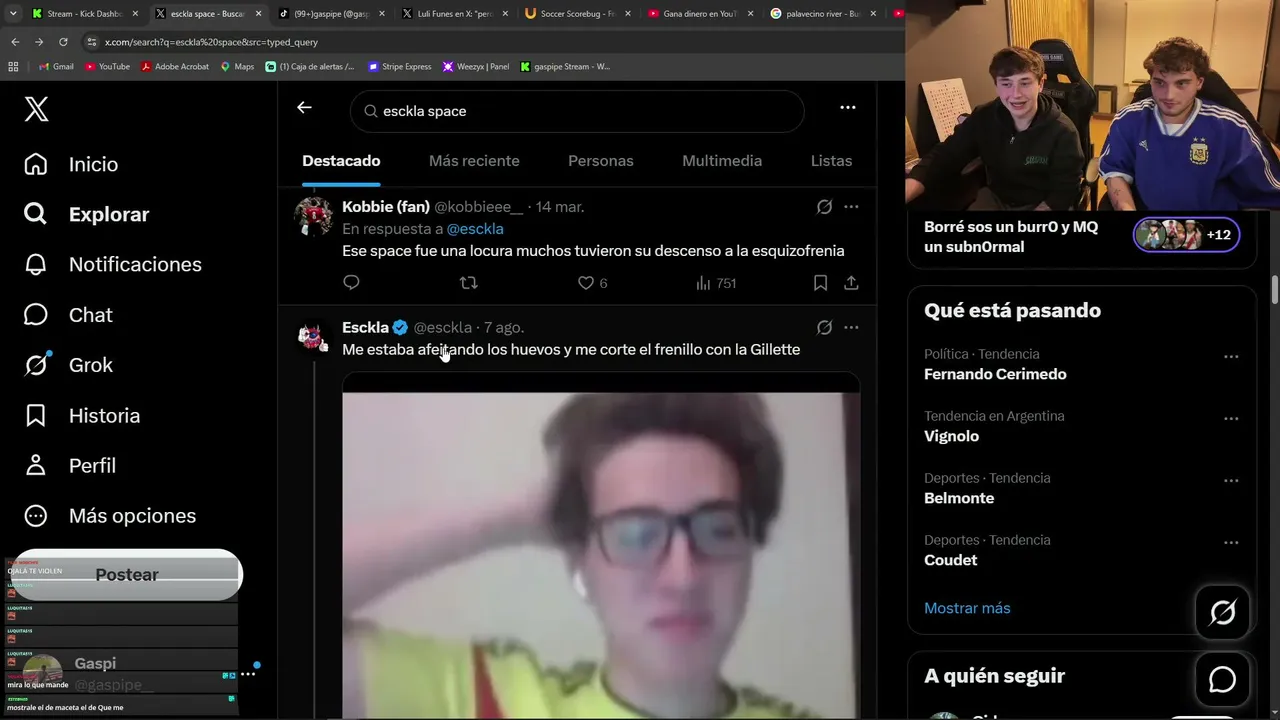
Task: Open the Adobe Acrobat bookmark
Action: coord(175,67)
